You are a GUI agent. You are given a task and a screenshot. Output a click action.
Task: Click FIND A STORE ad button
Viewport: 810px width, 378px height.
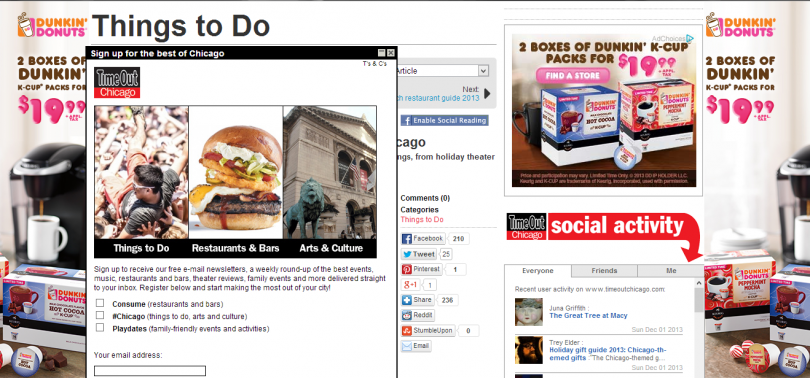coord(572,75)
